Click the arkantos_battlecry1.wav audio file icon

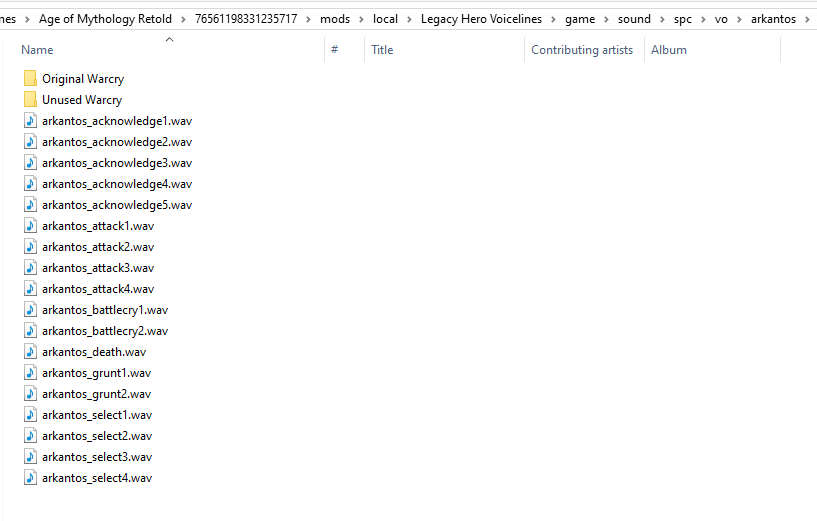tap(30, 310)
